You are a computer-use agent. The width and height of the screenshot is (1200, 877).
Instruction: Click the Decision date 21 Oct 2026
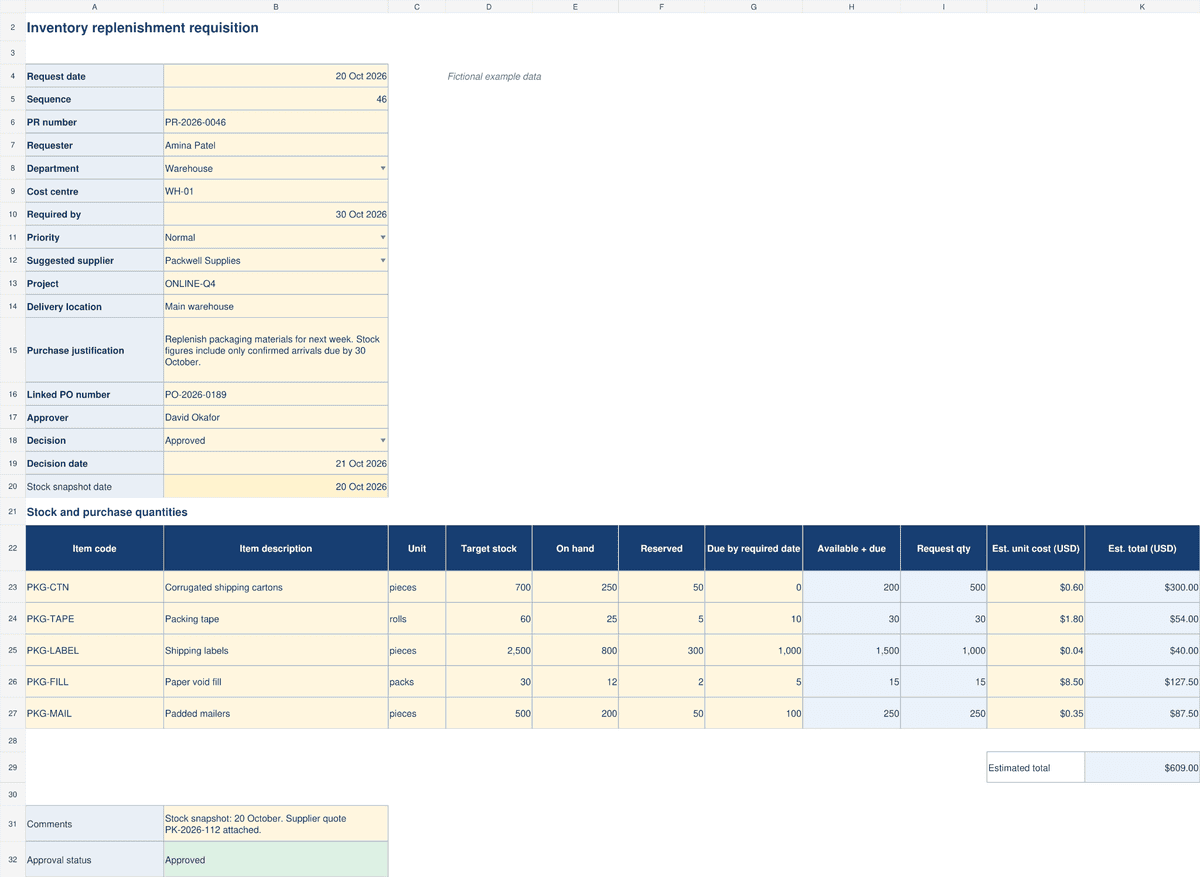click(x=276, y=463)
